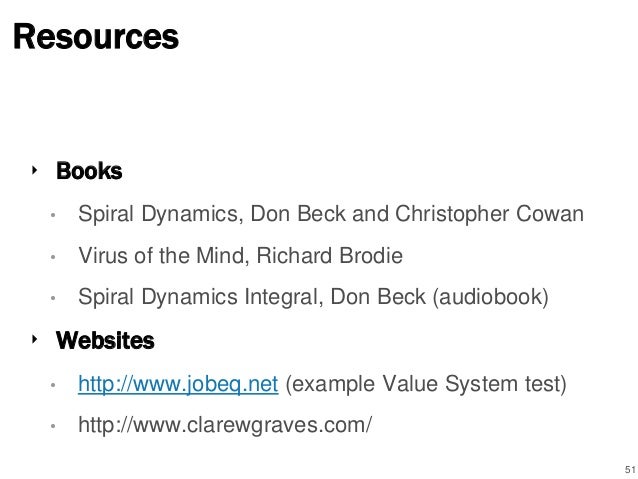Collapse the arrow bullet beside Websites
The height and width of the screenshot is (479, 638).
click(34, 339)
